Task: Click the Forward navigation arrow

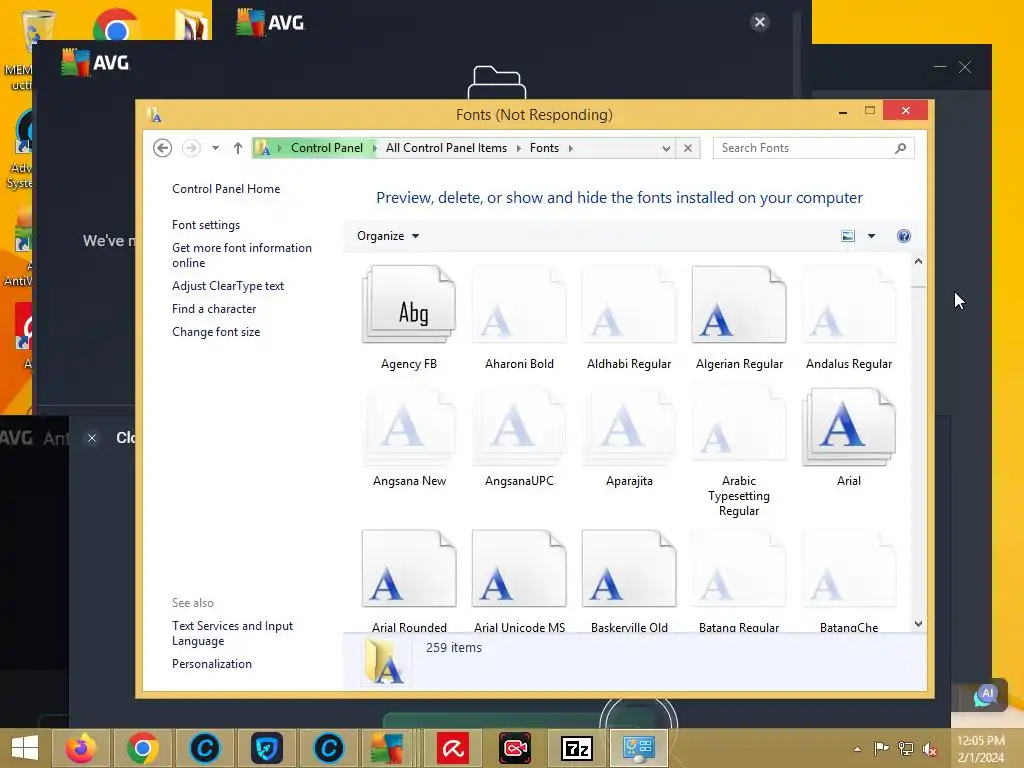Action: tap(191, 148)
